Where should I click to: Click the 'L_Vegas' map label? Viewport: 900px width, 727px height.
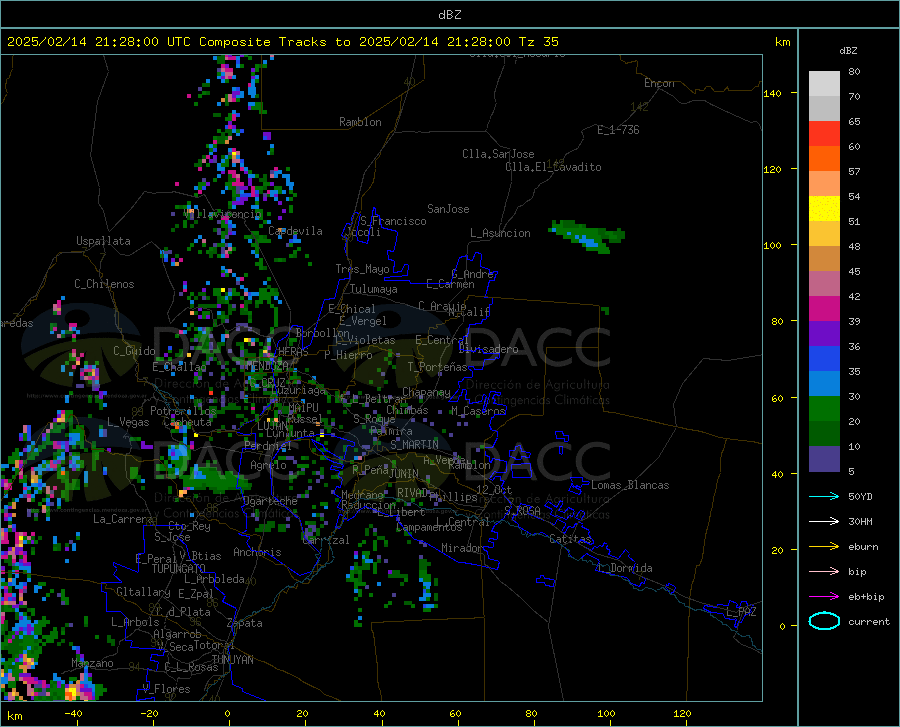128,422
